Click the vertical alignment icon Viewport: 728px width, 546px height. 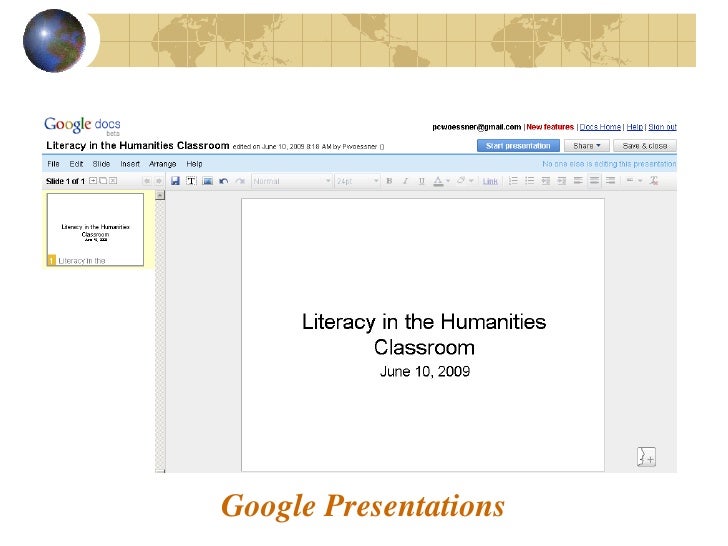coord(630,181)
